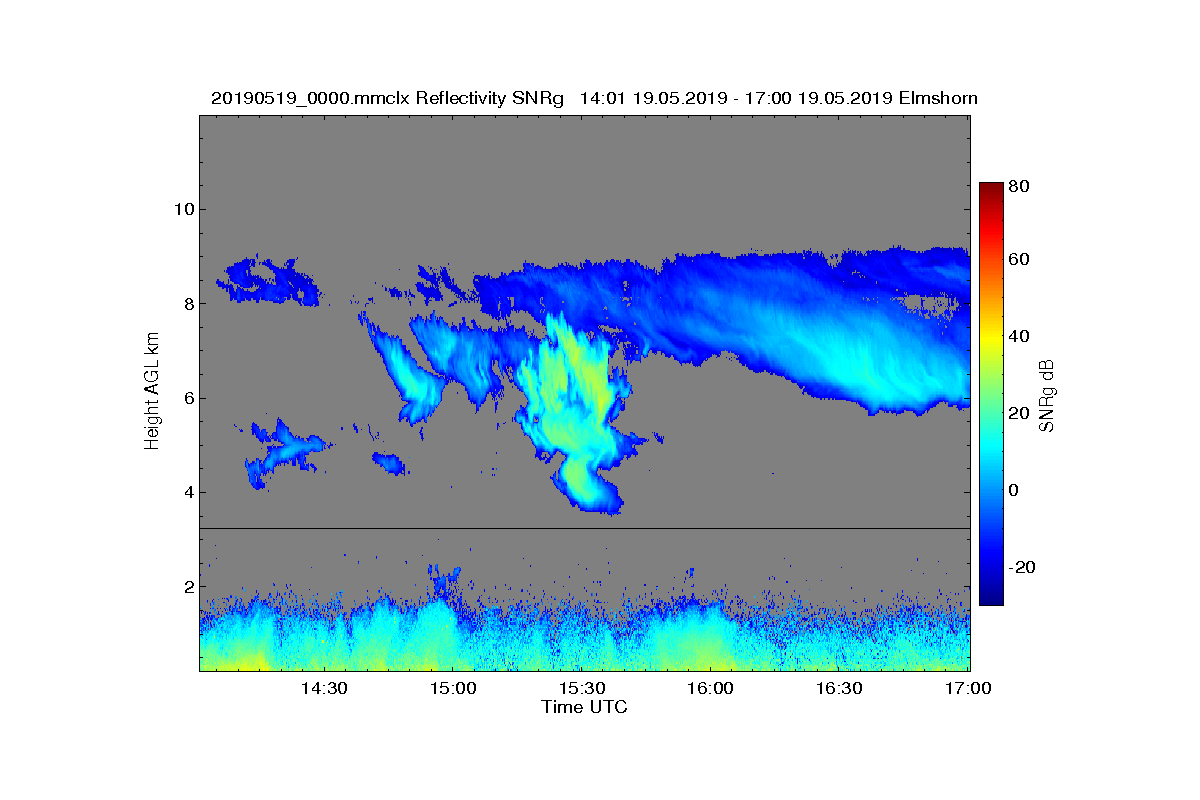The height and width of the screenshot is (800, 1200).
Task: Click the dark blue bottom of the colorbar
Action: click(x=990, y=597)
